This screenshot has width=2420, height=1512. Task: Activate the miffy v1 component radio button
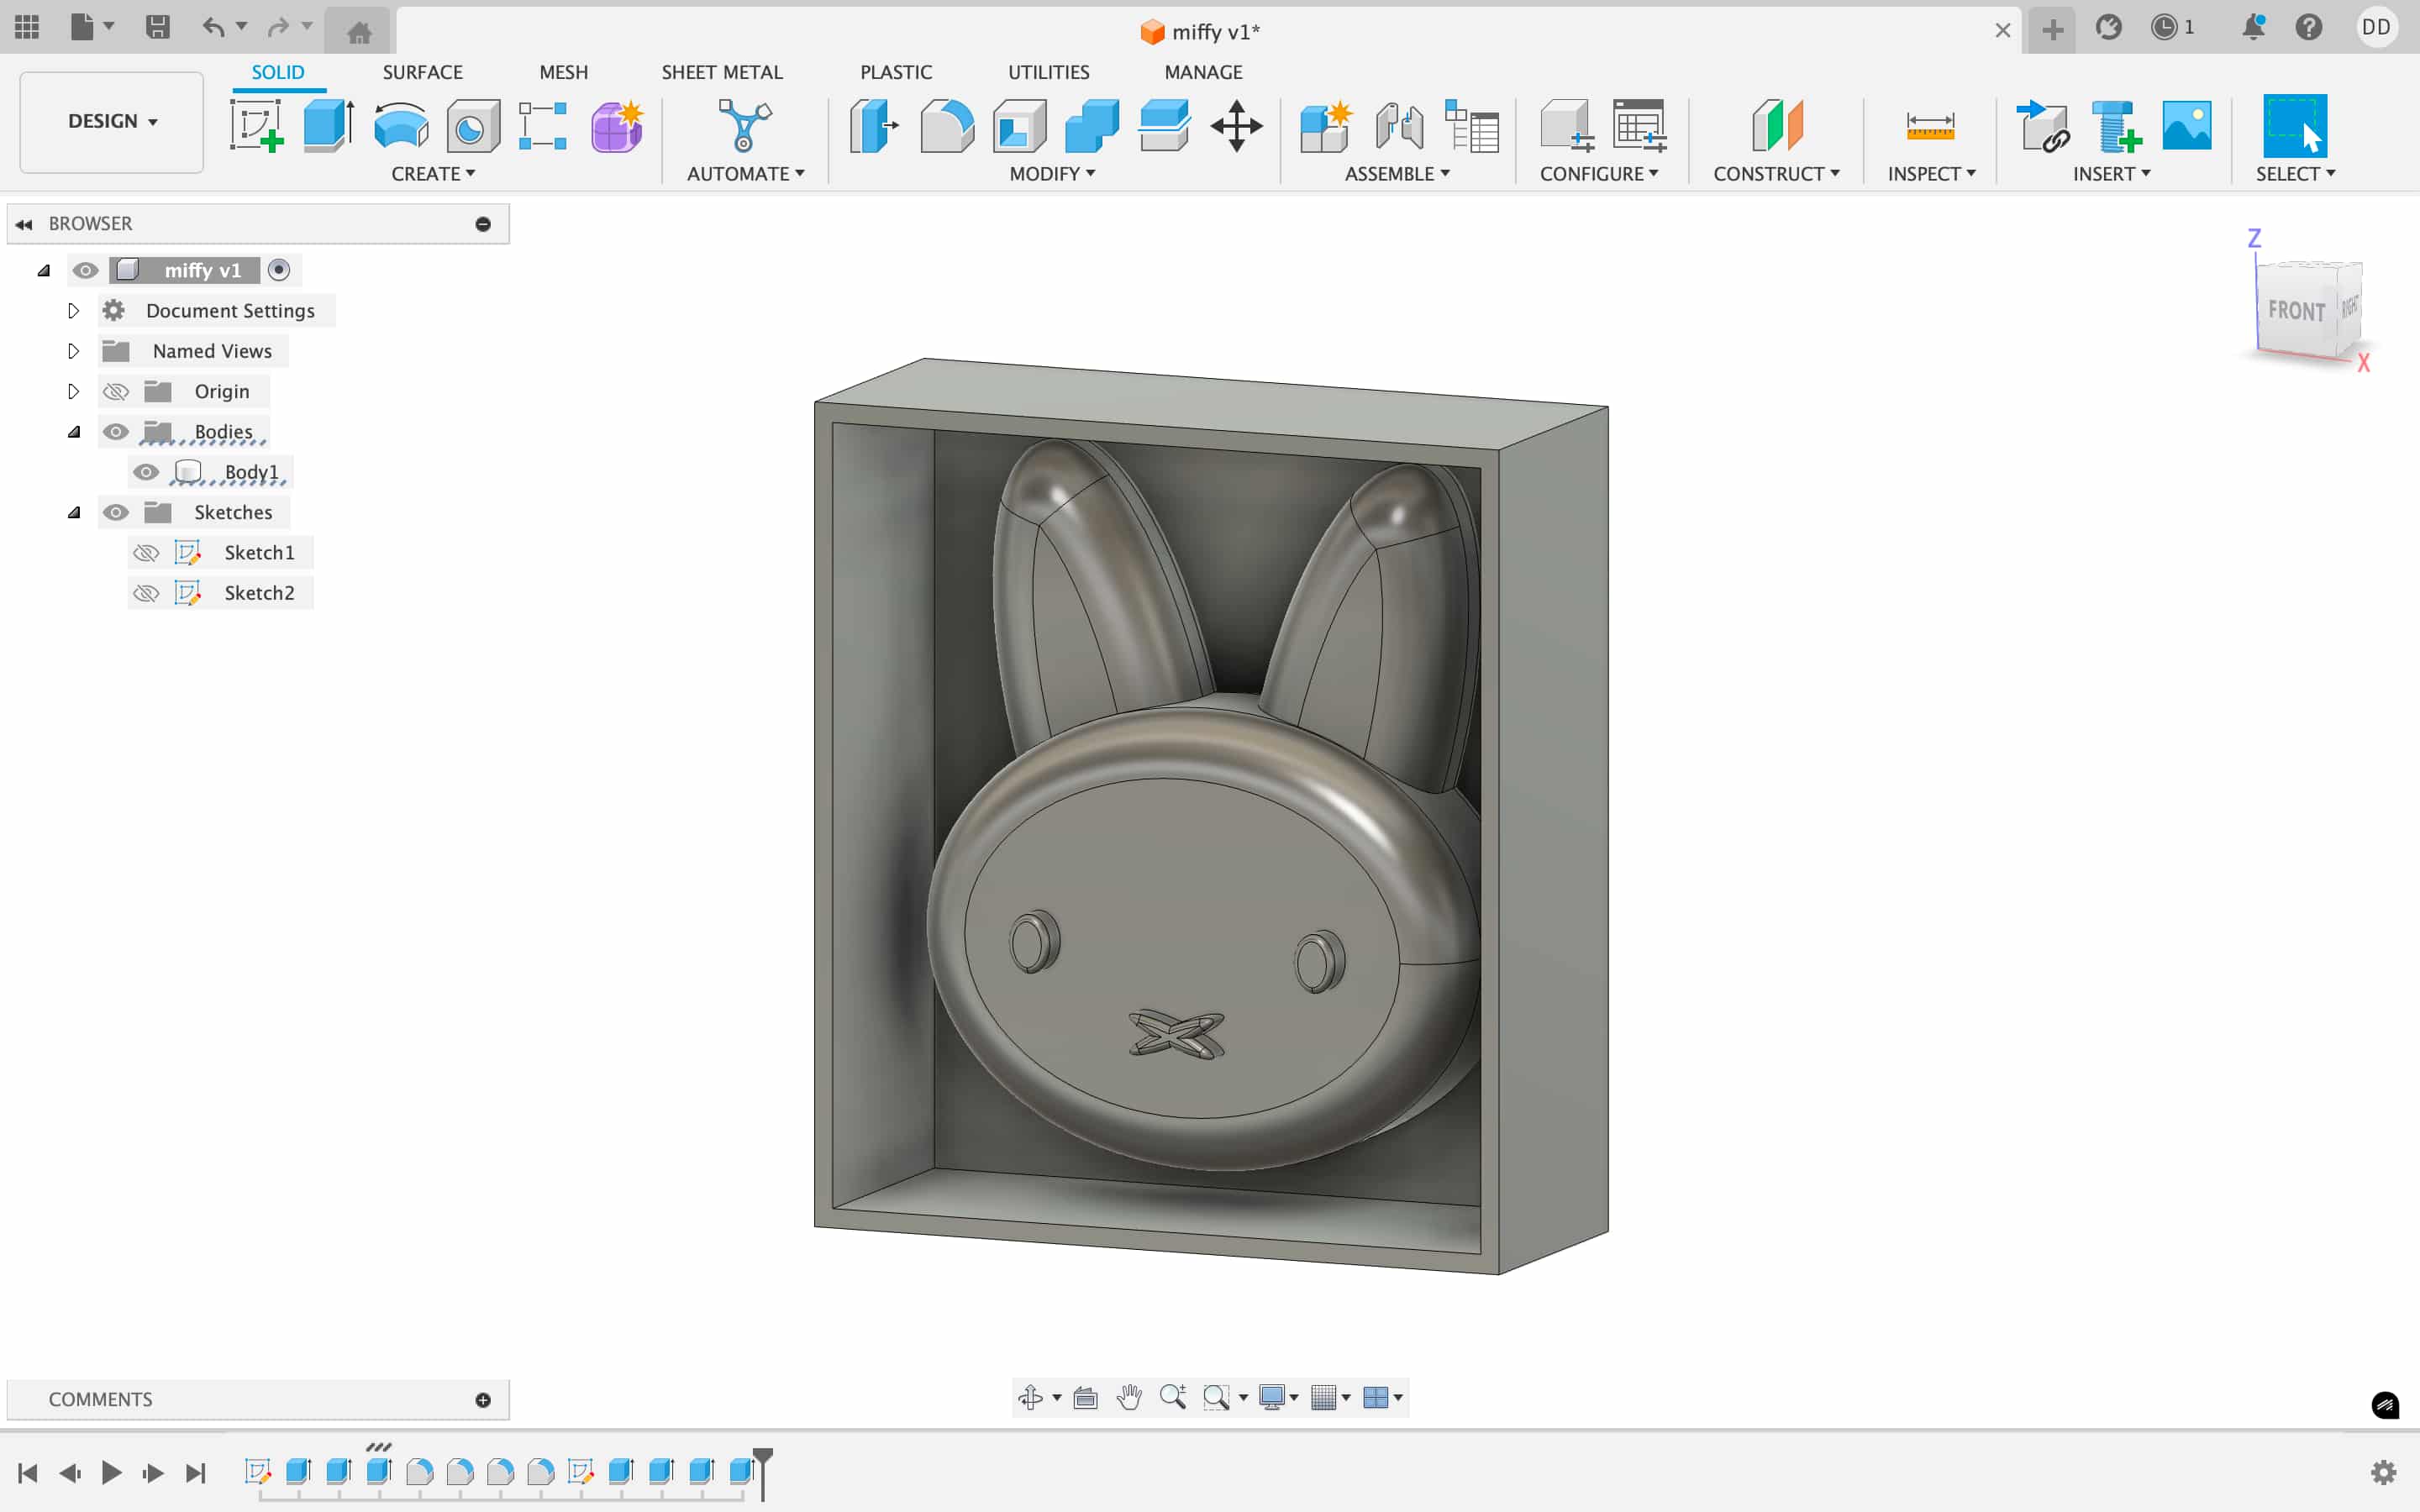[x=279, y=270]
